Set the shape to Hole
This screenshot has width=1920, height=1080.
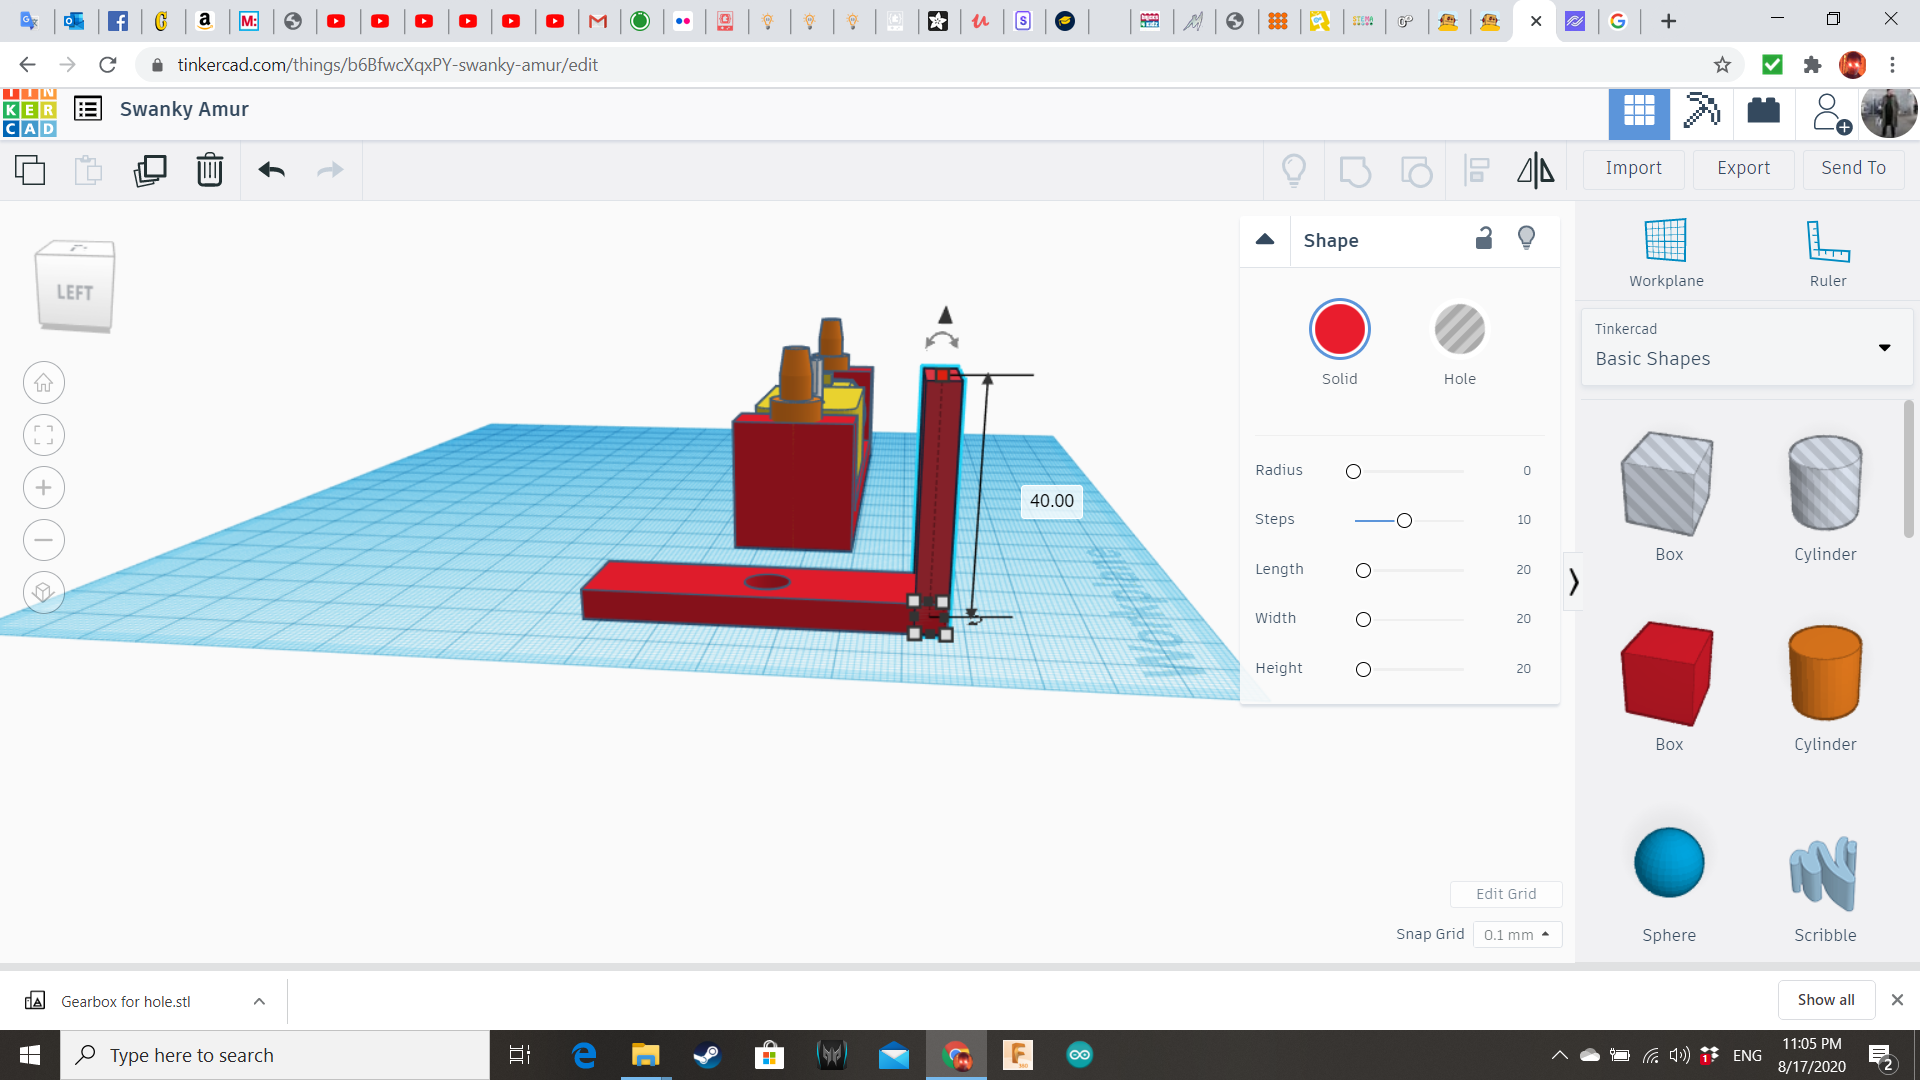tap(1459, 329)
